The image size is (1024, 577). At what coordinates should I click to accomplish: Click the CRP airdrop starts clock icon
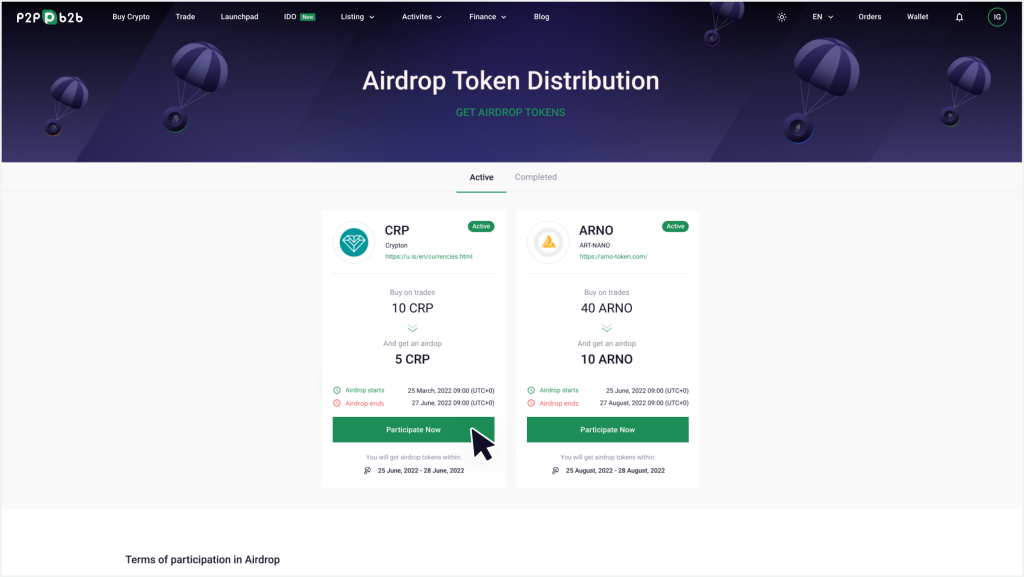(337, 390)
